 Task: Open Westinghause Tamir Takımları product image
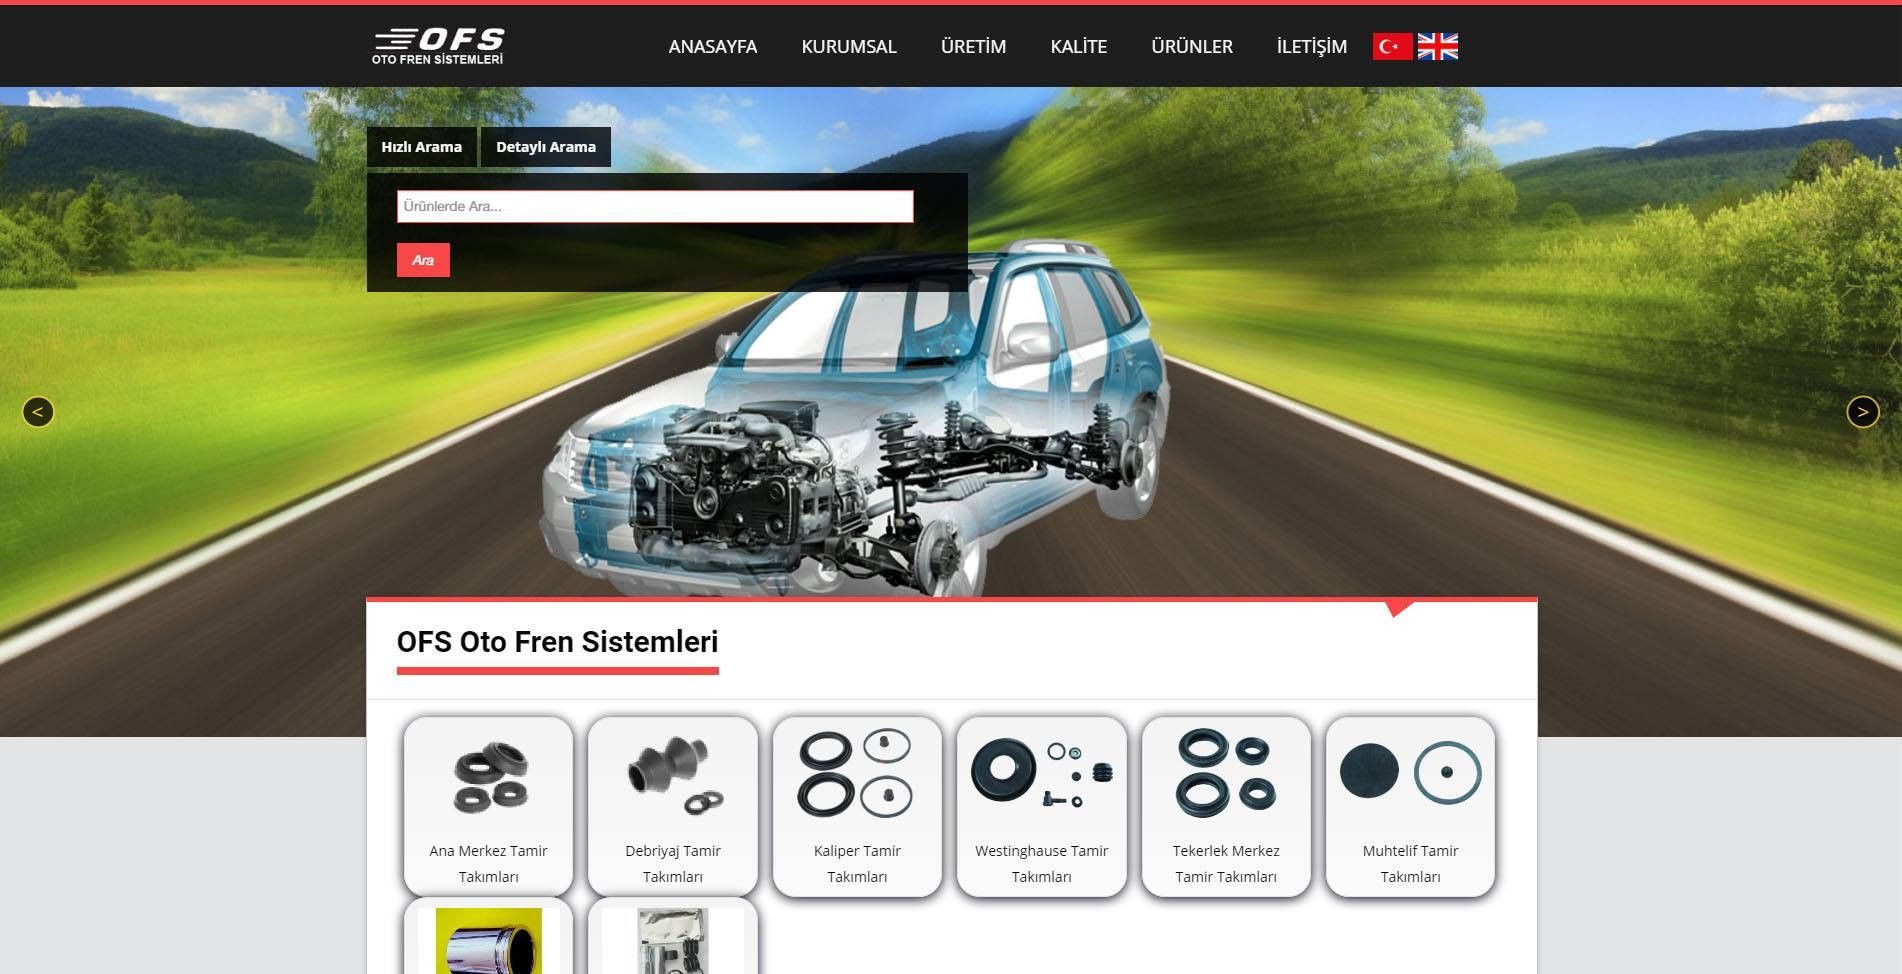click(x=1041, y=772)
